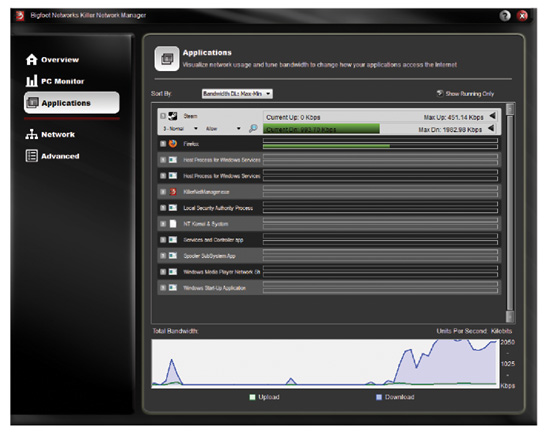Open Steam priority dropdown showing 3 - Normal
The height and width of the screenshot is (434, 549).
(x=180, y=128)
